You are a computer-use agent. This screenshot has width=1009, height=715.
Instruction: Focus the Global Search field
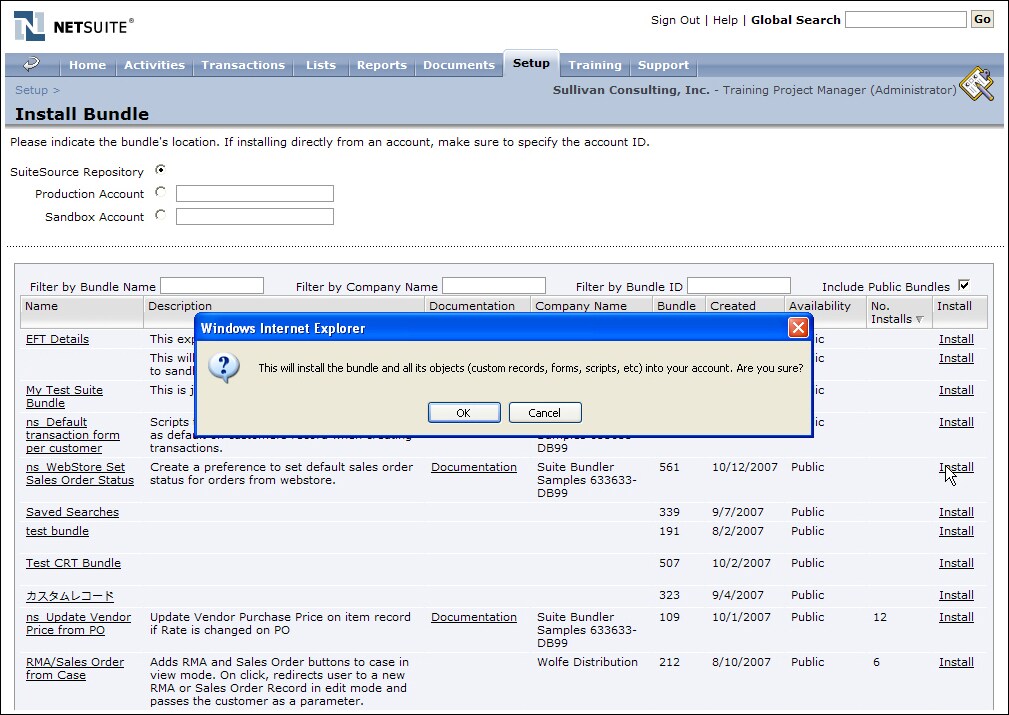point(905,19)
